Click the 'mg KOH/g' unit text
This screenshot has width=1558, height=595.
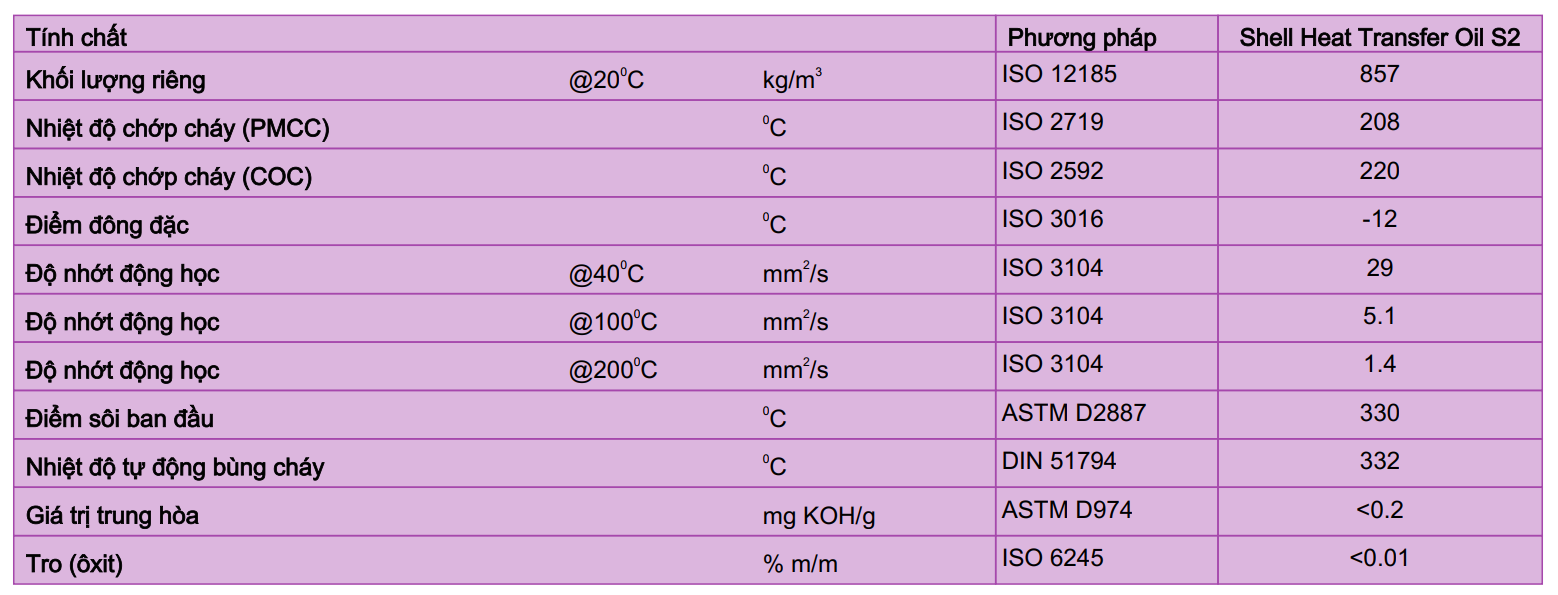(x=819, y=517)
